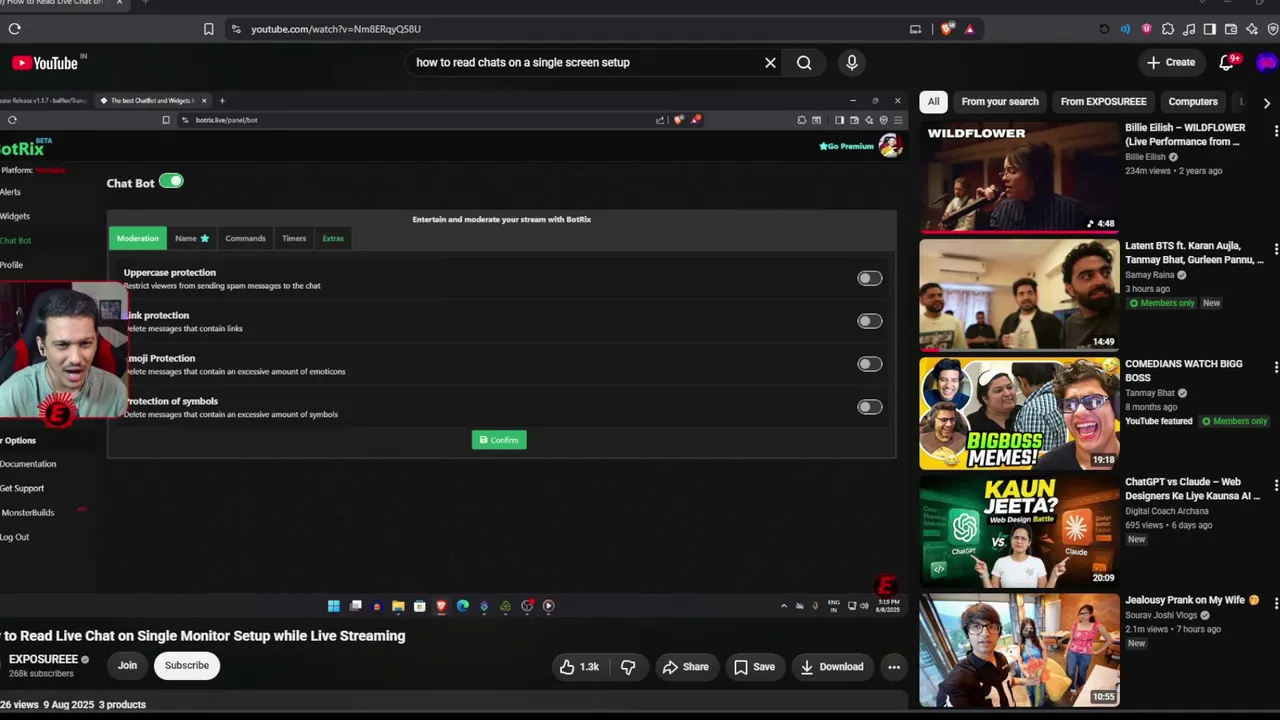
Task: Open the Widgets item in BotRix sidebar
Action: [15, 216]
